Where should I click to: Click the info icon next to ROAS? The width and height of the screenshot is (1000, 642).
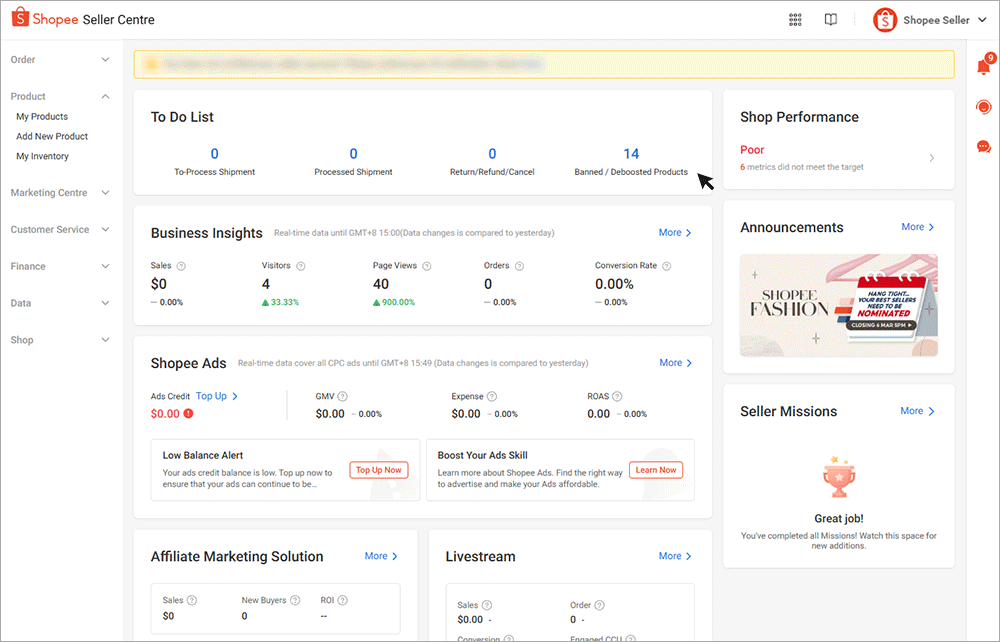[618, 396]
